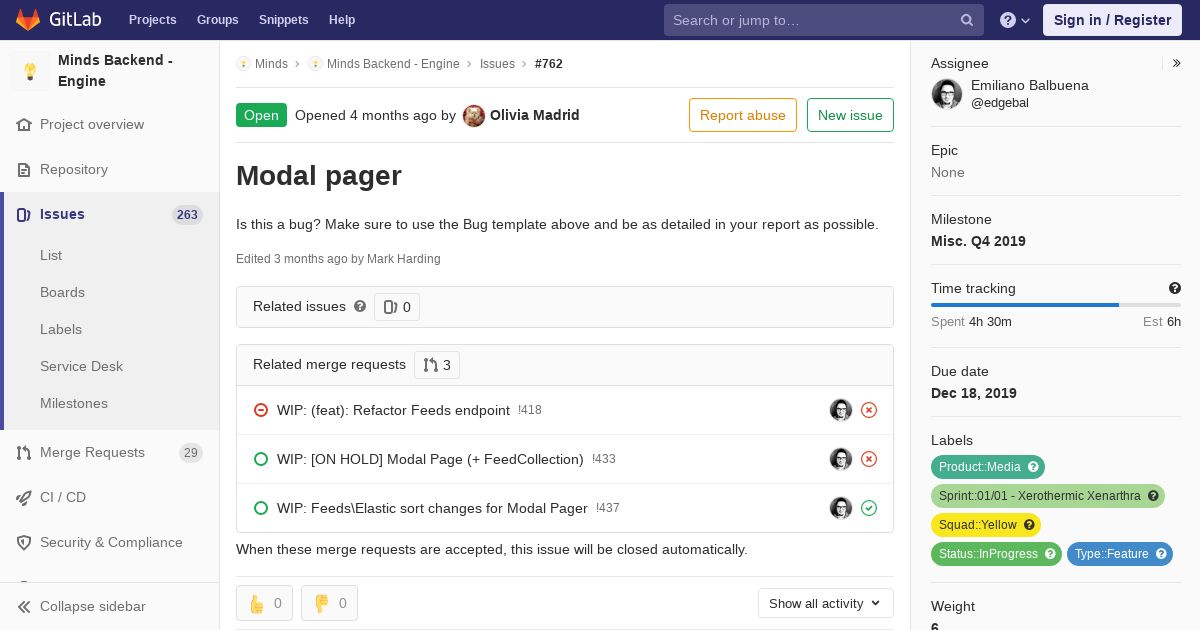Open the Milestones sidebar item

coord(74,404)
